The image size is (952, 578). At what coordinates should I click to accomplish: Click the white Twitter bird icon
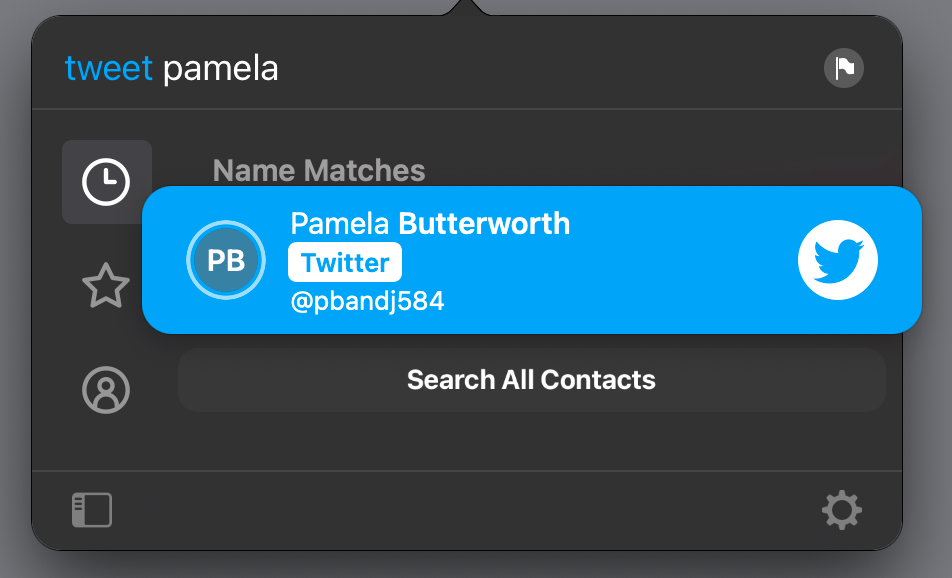(837, 260)
